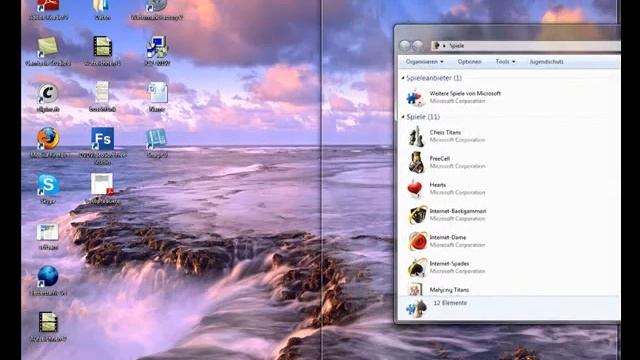Select the plain text document desktop icon
Image resolution: width=640 pixels, height=360 pixels.
[x=102, y=92]
